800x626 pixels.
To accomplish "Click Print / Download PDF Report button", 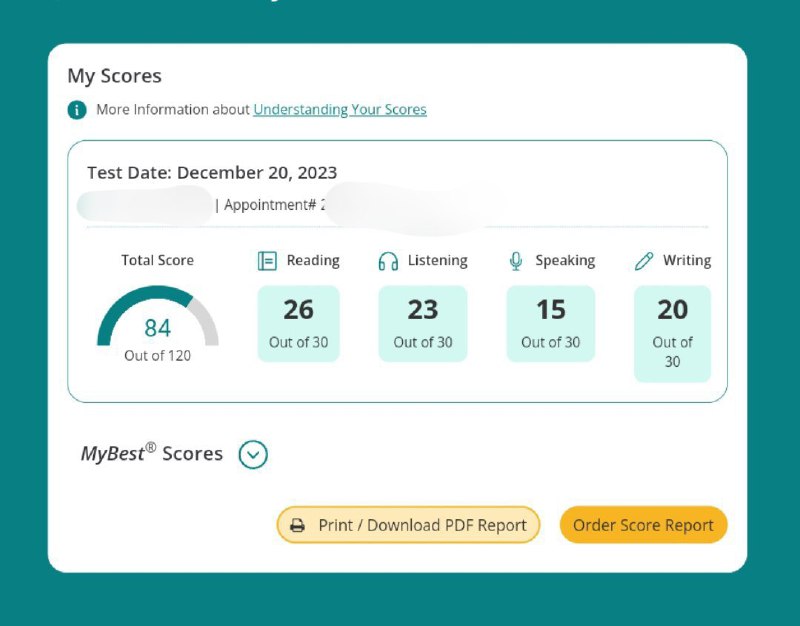I will pos(408,524).
